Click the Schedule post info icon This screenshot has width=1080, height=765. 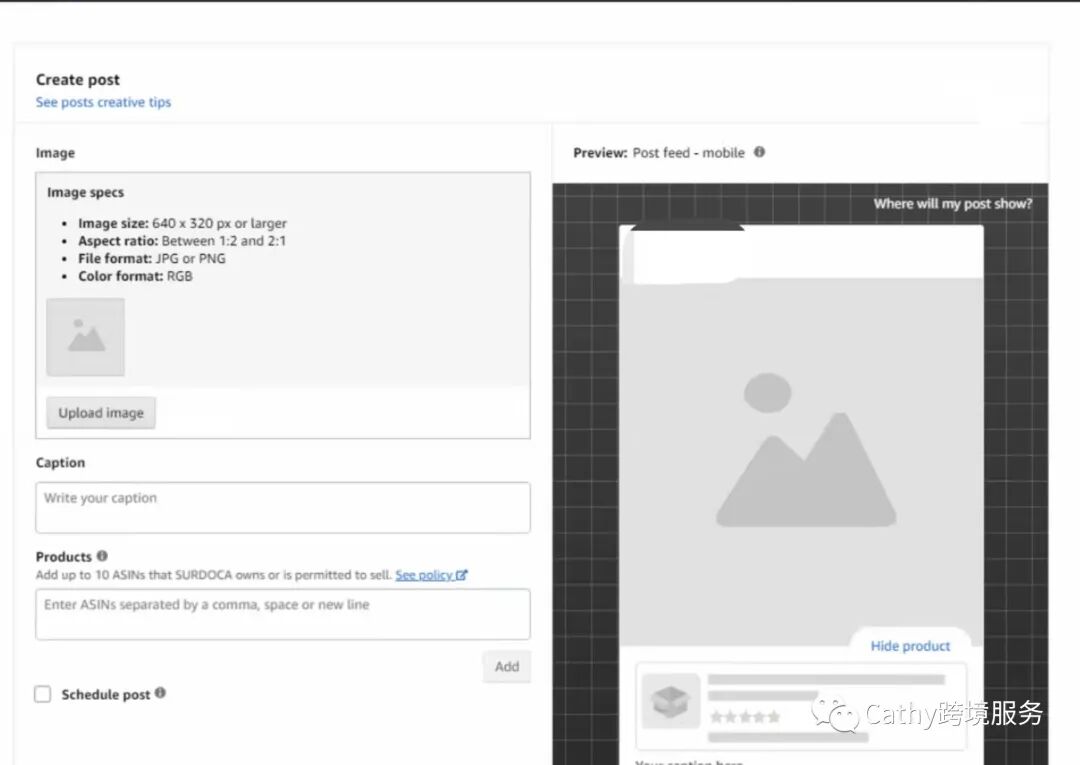point(160,693)
